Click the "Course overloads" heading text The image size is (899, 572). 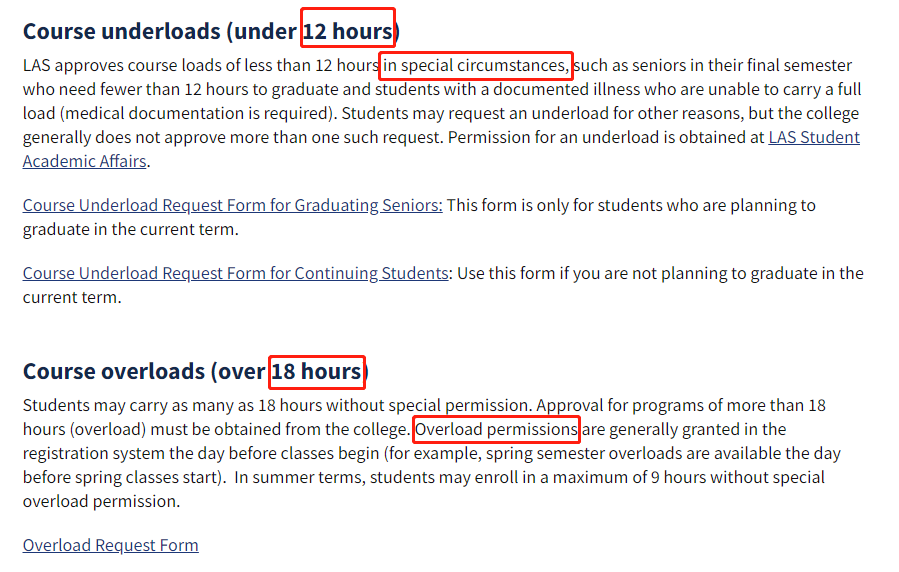pos(116,372)
